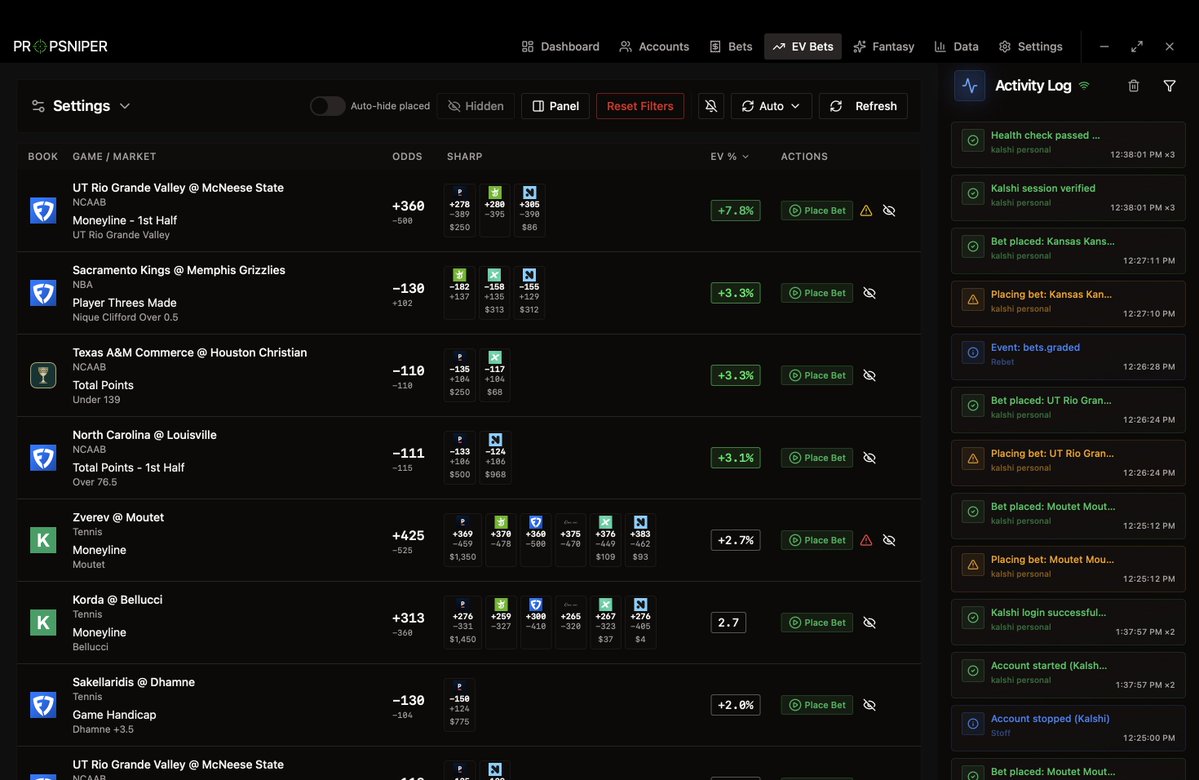This screenshot has height=780, width=1199.
Task: Hide the Sakellaridis @ Dhamne row
Action: coord(869,706)
